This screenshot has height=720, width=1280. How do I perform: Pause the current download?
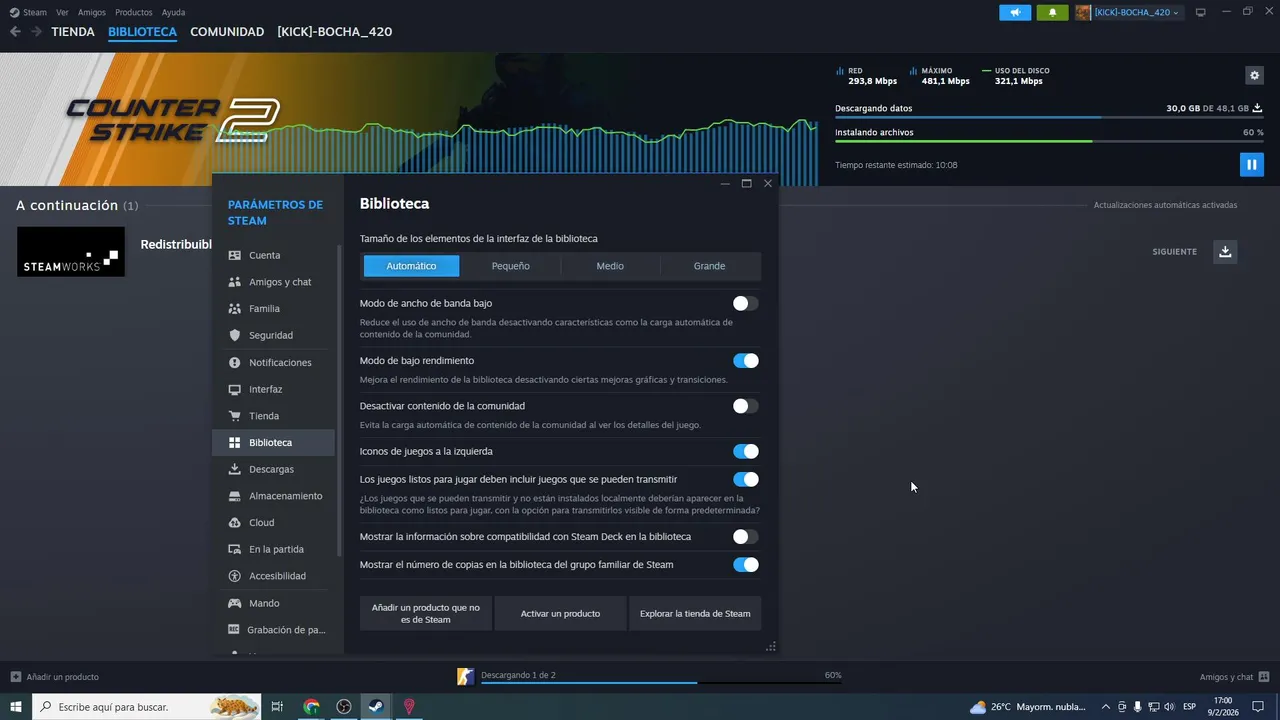[1251, 164]
